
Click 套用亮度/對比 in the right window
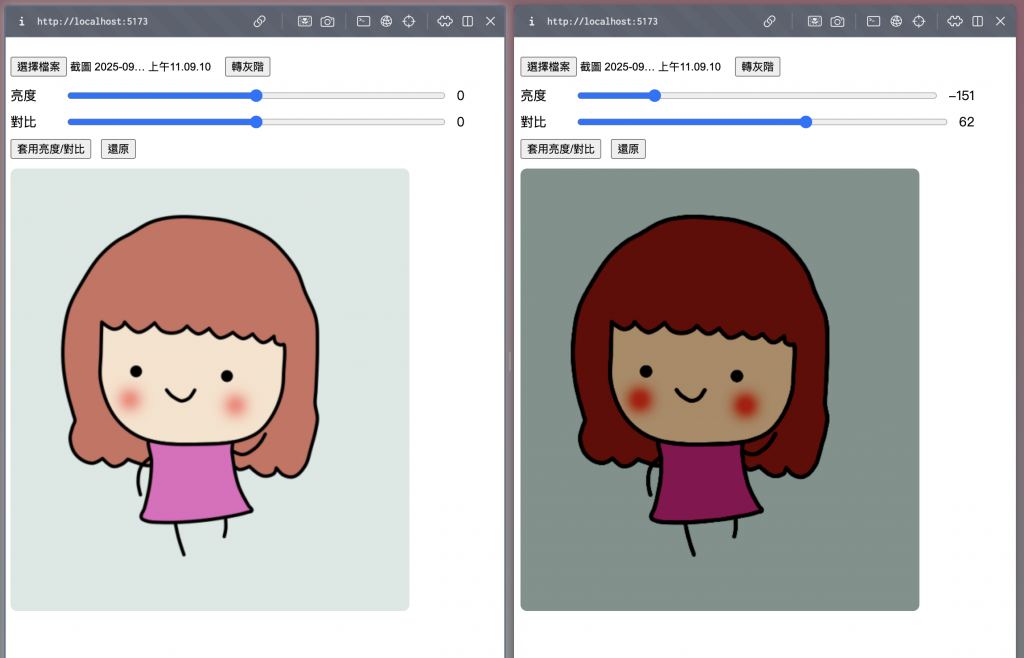[561, 149]
